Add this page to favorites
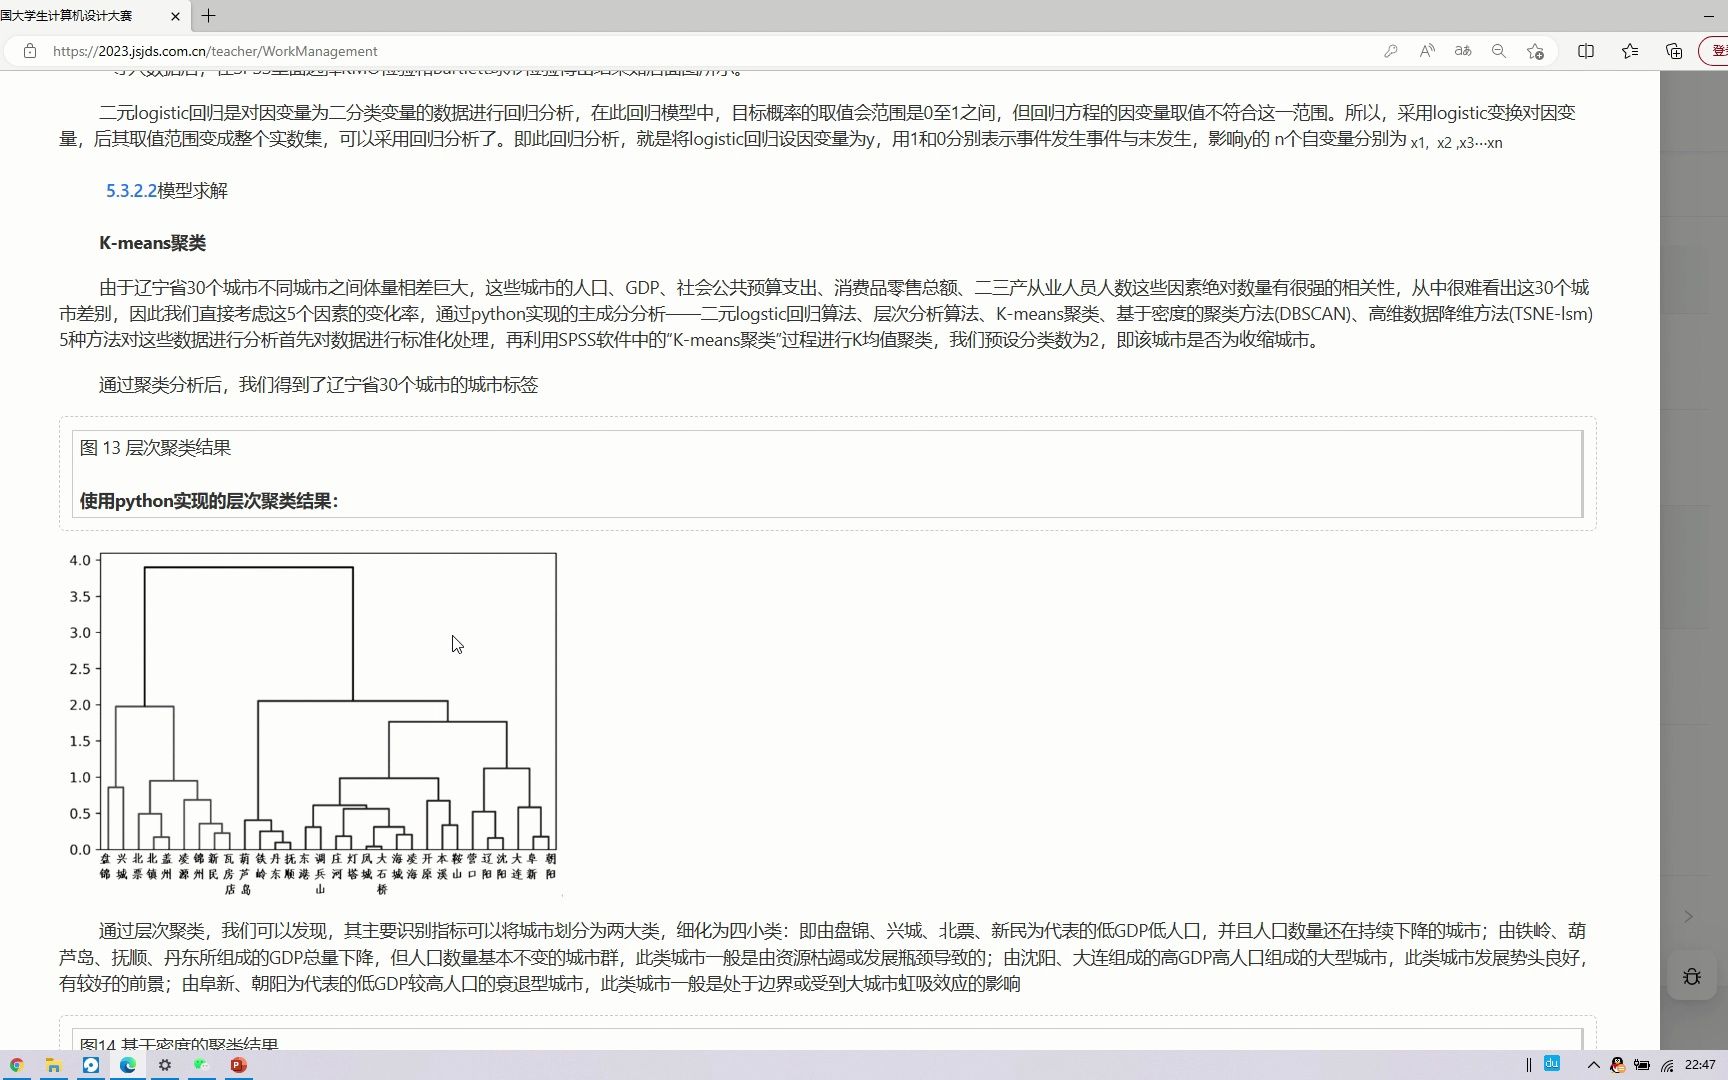This screenshot has height=1080, width=1728. 1536,51
